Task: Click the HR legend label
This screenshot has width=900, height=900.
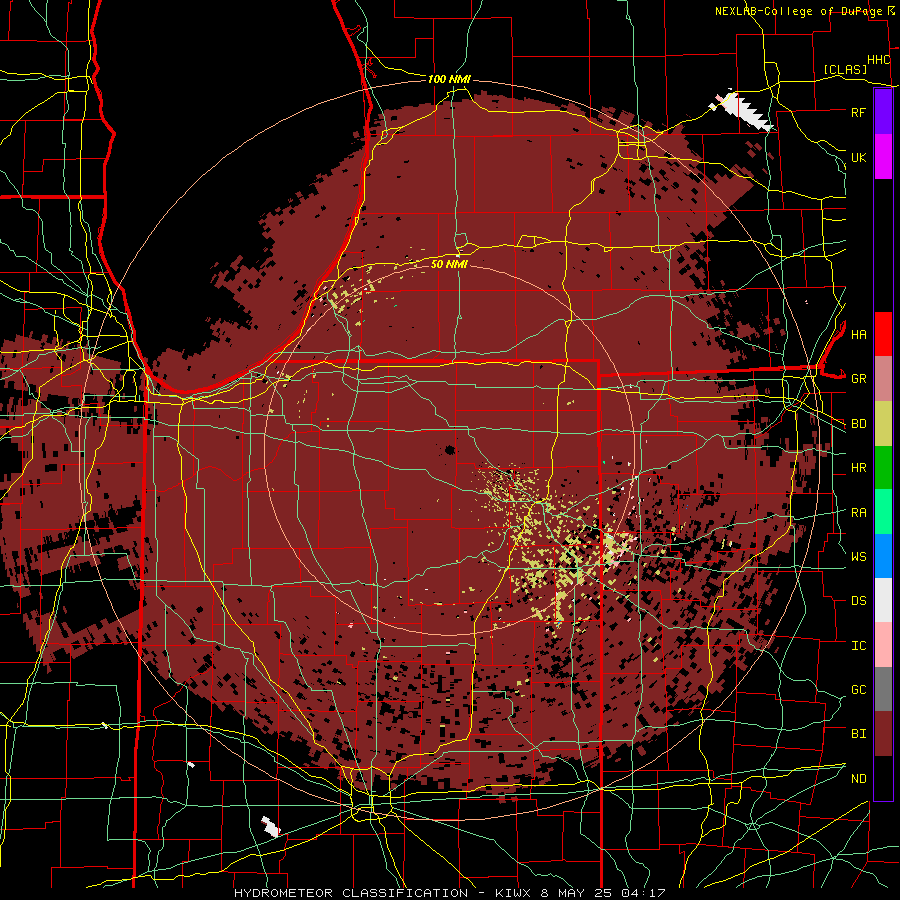Action: [x=858, y=468]
